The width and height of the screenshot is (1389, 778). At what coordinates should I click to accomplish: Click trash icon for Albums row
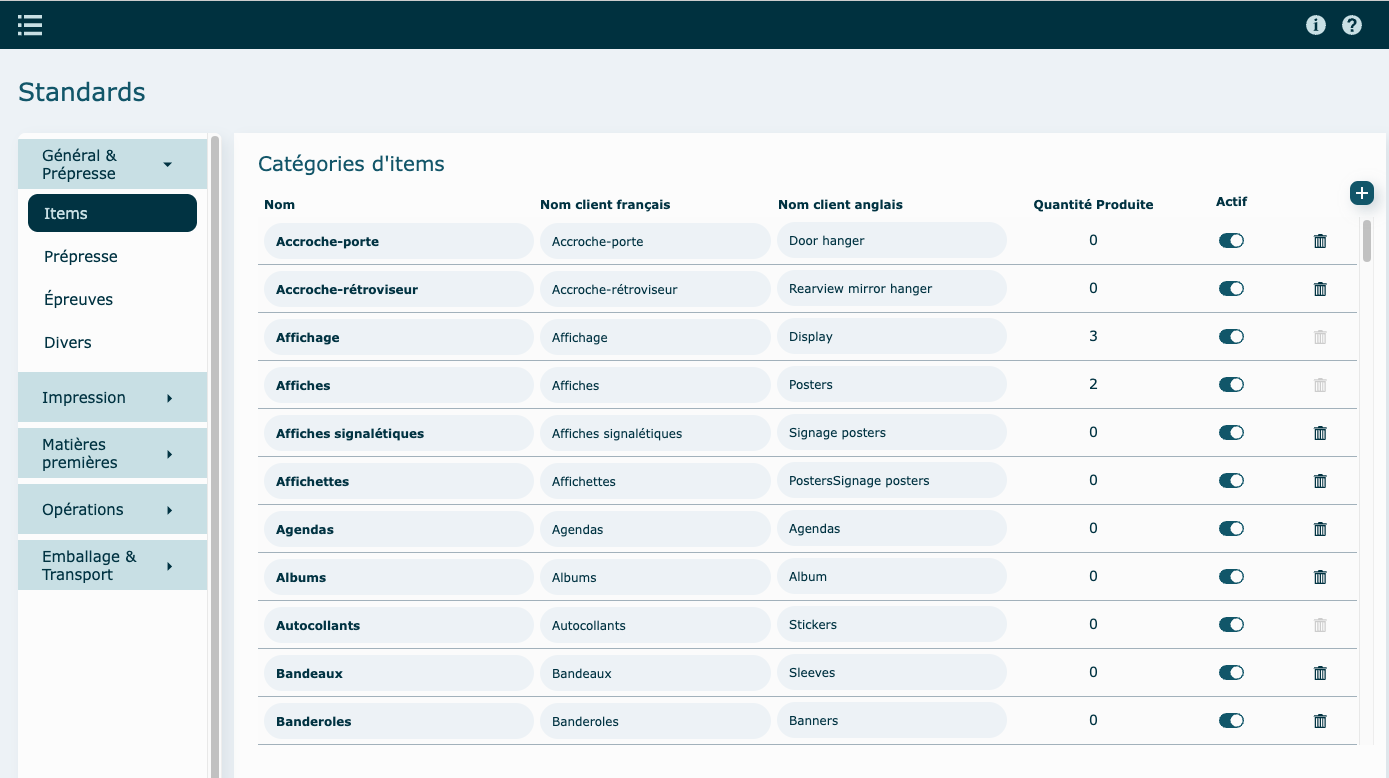point(1319,577)
